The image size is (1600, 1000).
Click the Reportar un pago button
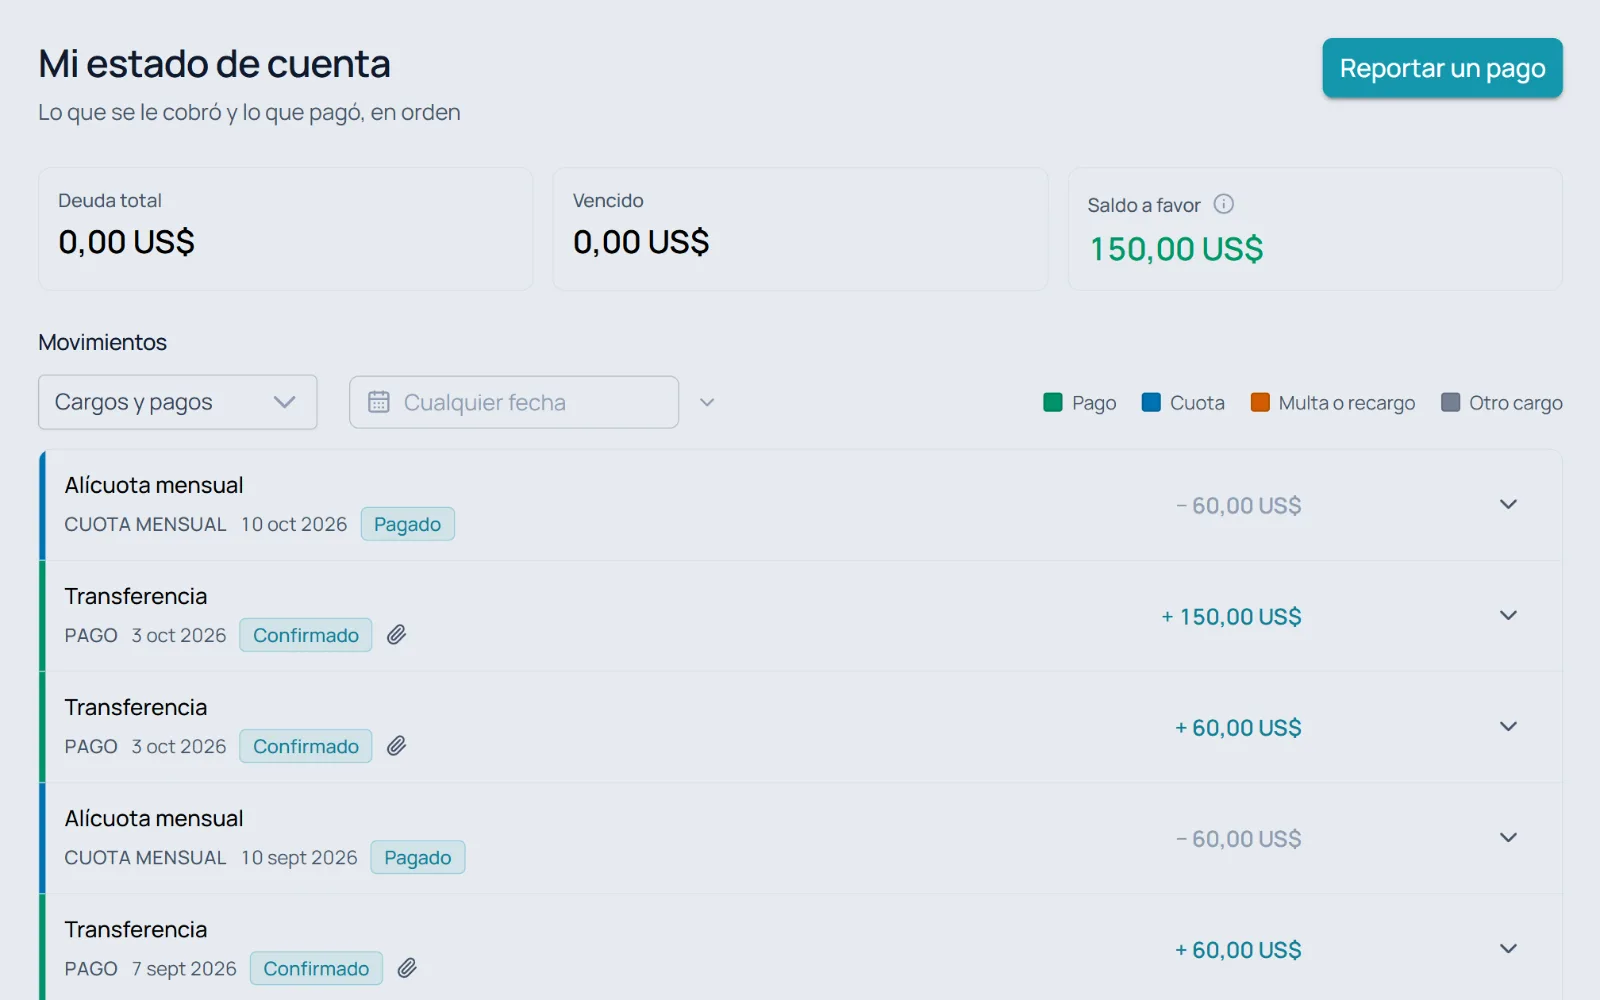coord(1442,68)
